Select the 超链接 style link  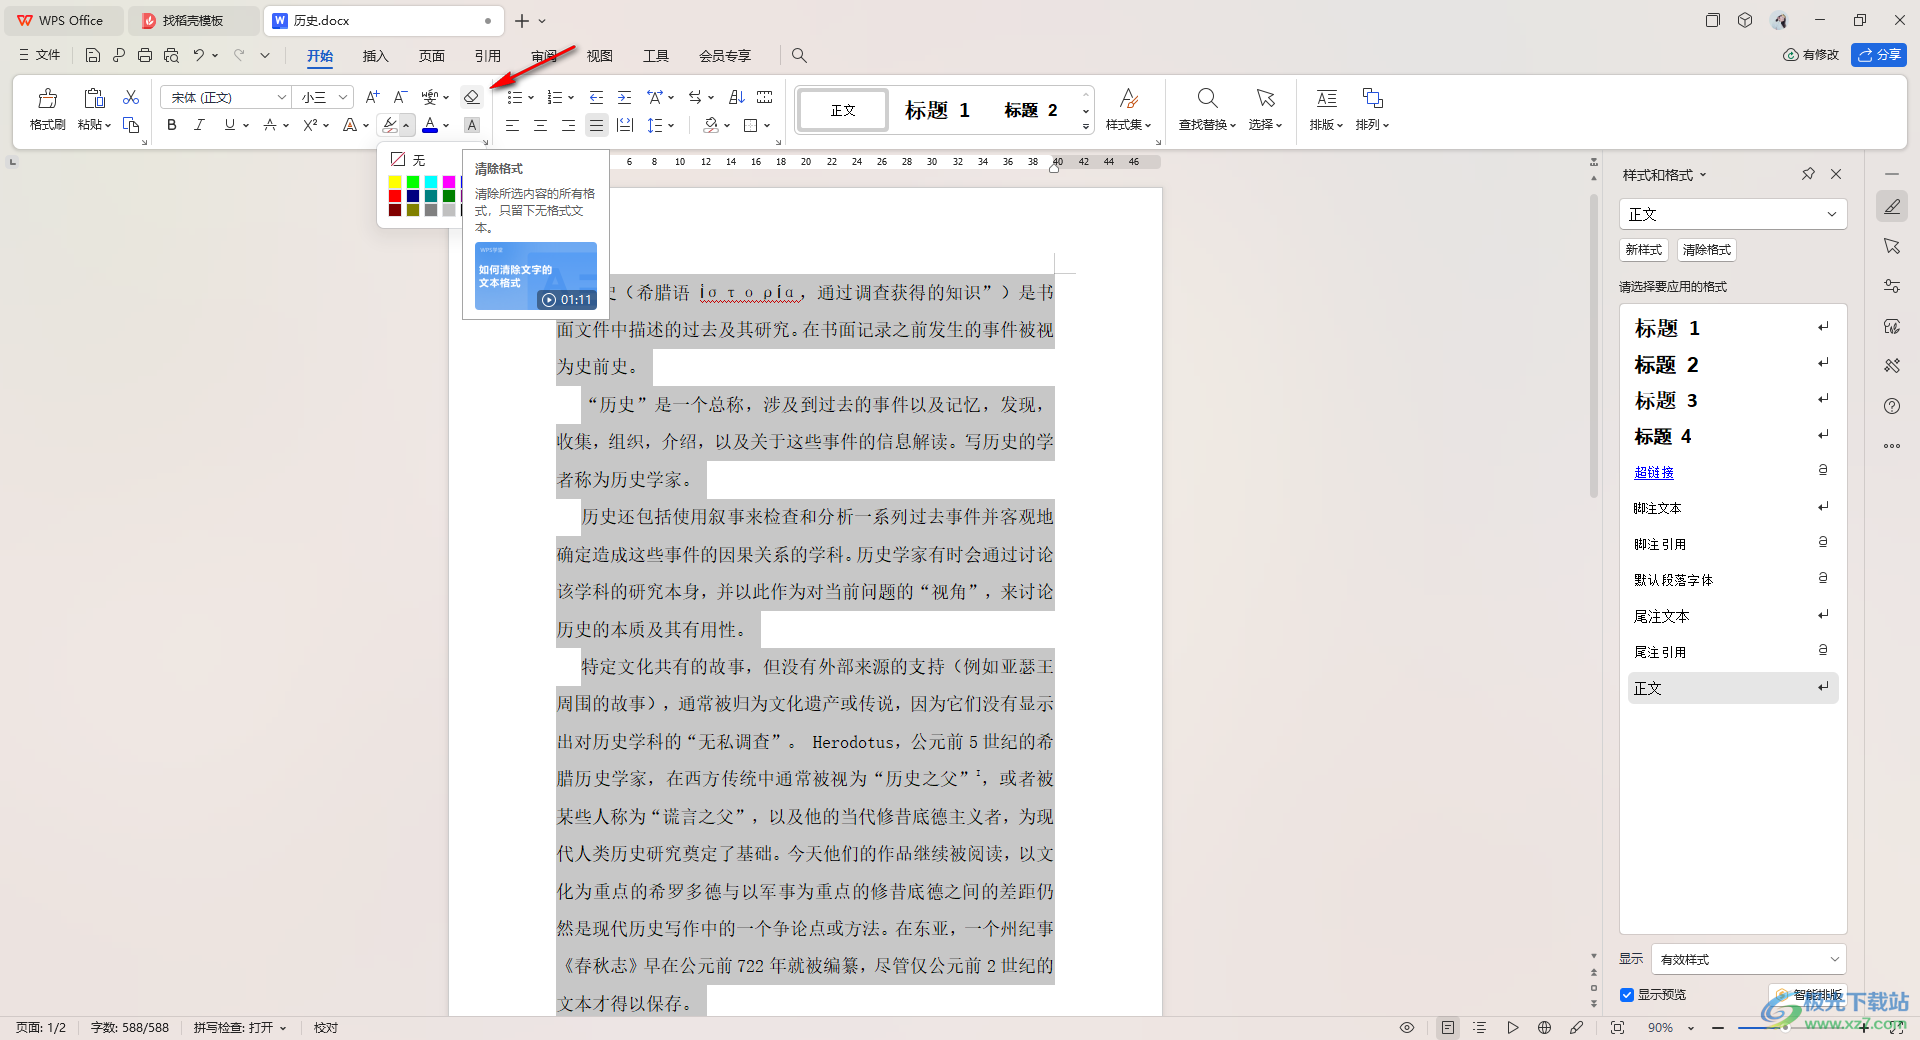coord(1654,472)
